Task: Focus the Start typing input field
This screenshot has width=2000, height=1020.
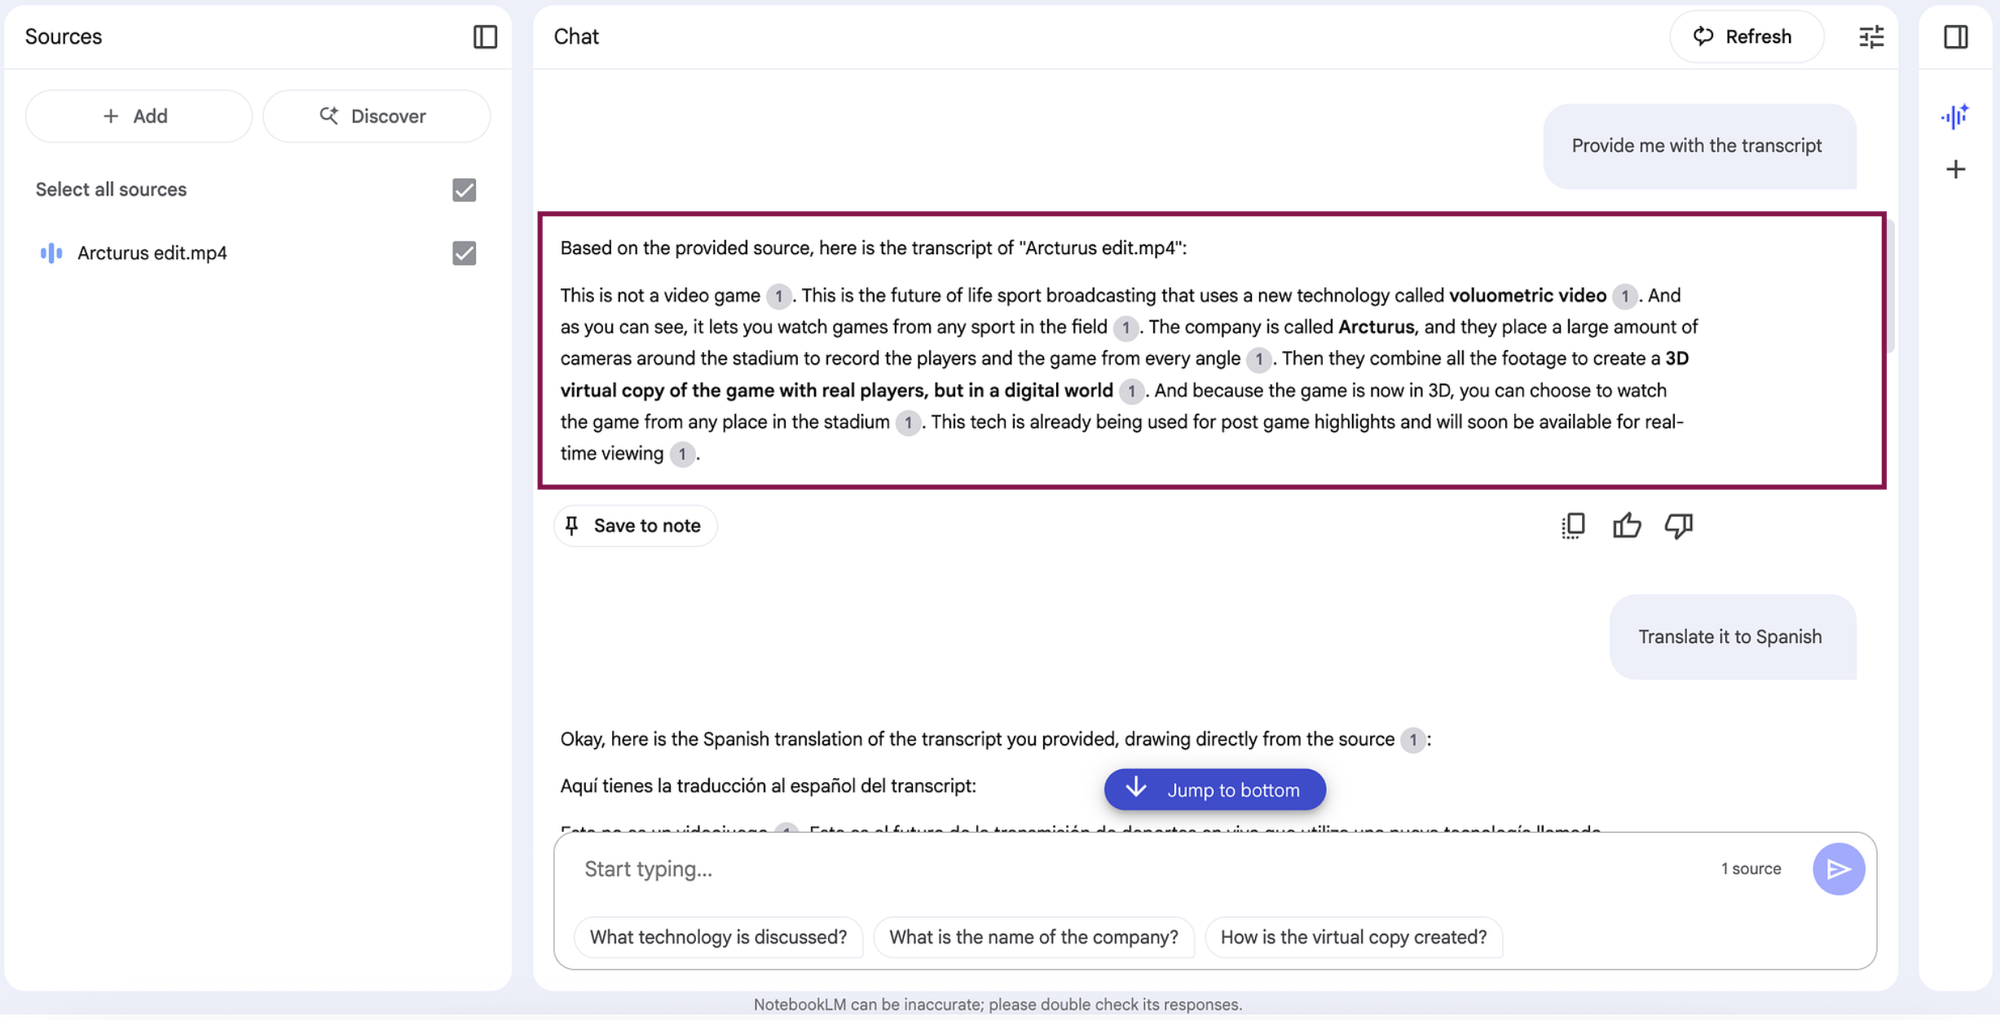Action: [x=1140, y=869]
